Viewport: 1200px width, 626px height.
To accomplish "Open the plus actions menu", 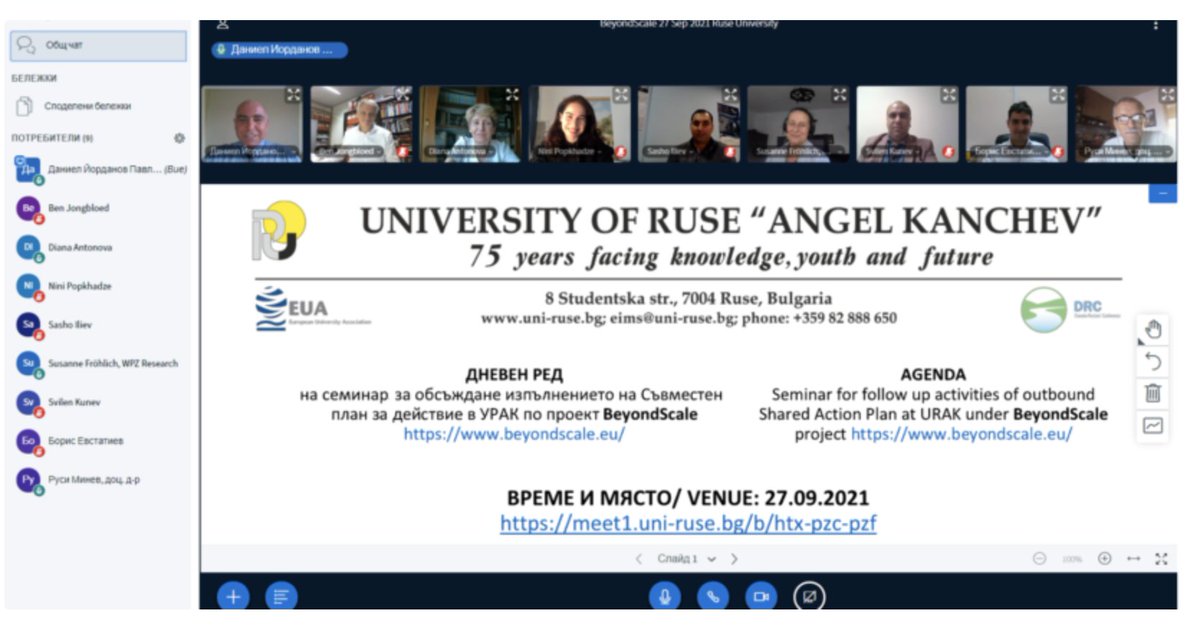I will (x=233, y=596).
